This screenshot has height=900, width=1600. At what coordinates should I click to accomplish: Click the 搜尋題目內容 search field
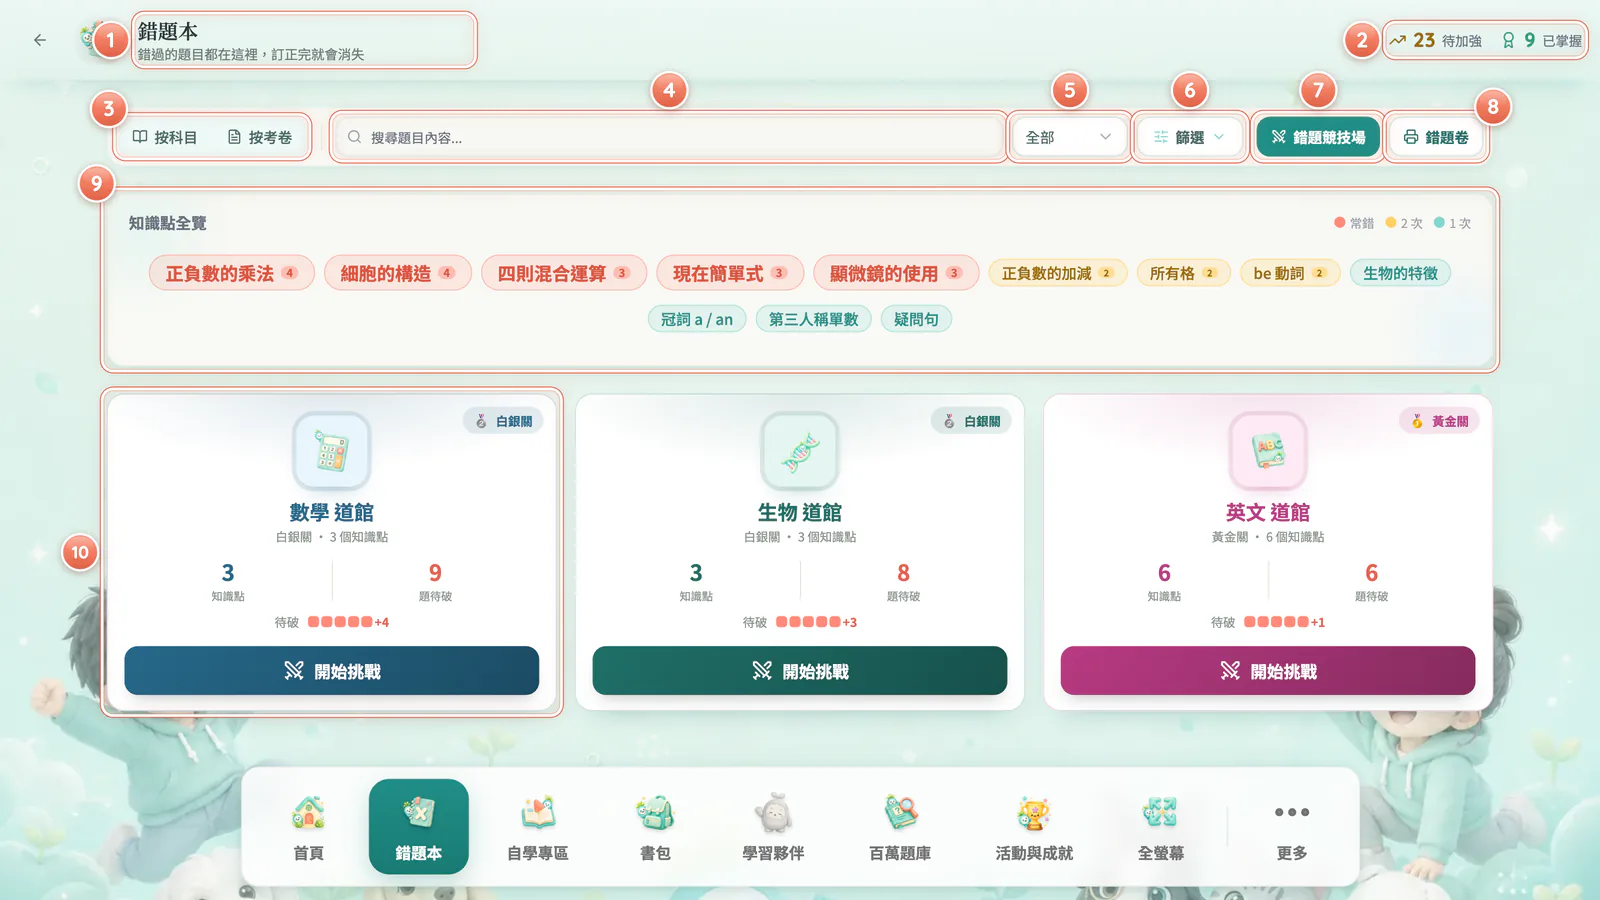tap(668, 137)
